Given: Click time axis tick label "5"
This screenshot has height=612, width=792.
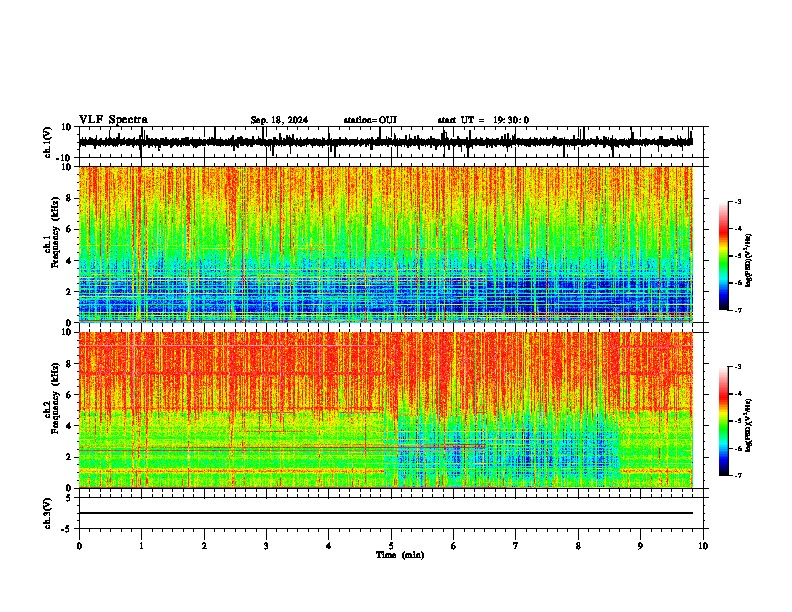Looking at the screenshot, I should pos(391,546).
